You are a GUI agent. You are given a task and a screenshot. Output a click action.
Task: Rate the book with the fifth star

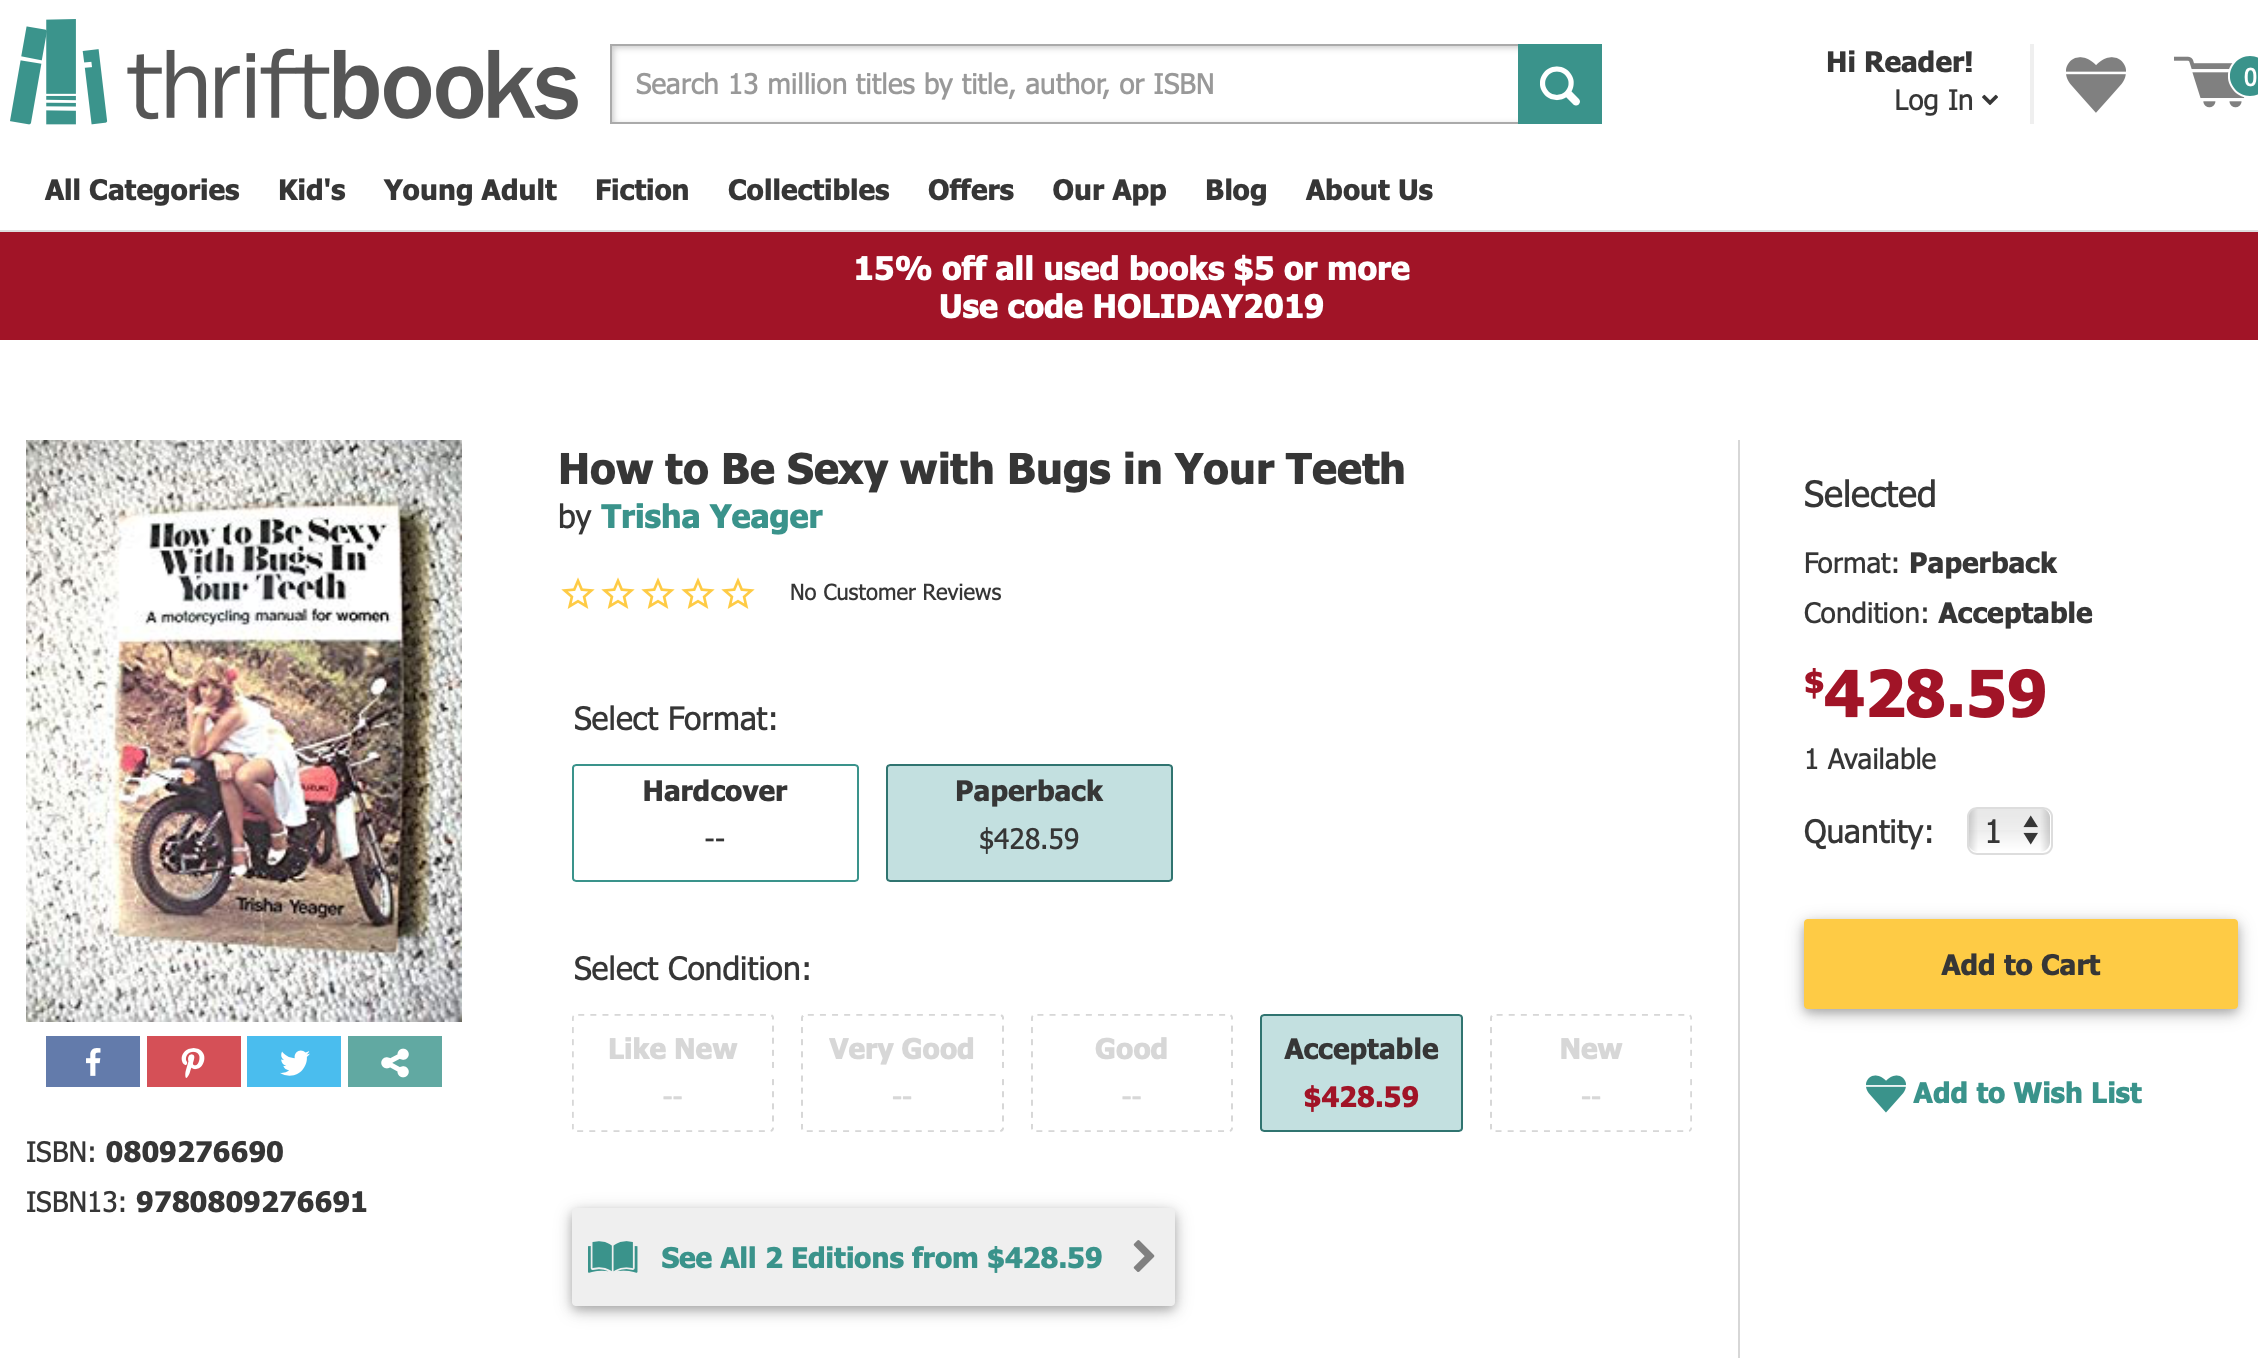(738, 593)
